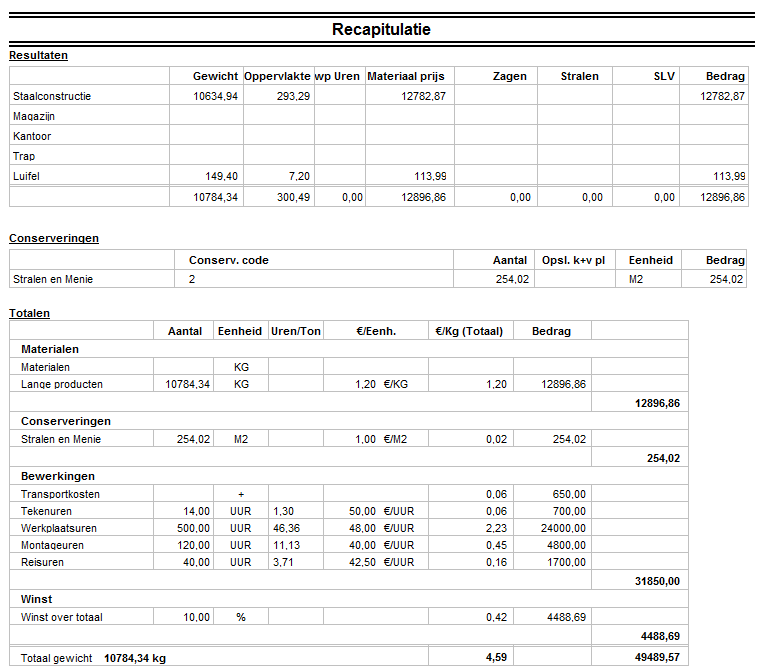The height and width of the screenshot is (668, 762).
Task: Click the Montageuren €/Kg value 0,45
Action: click(x=496, y=545)
